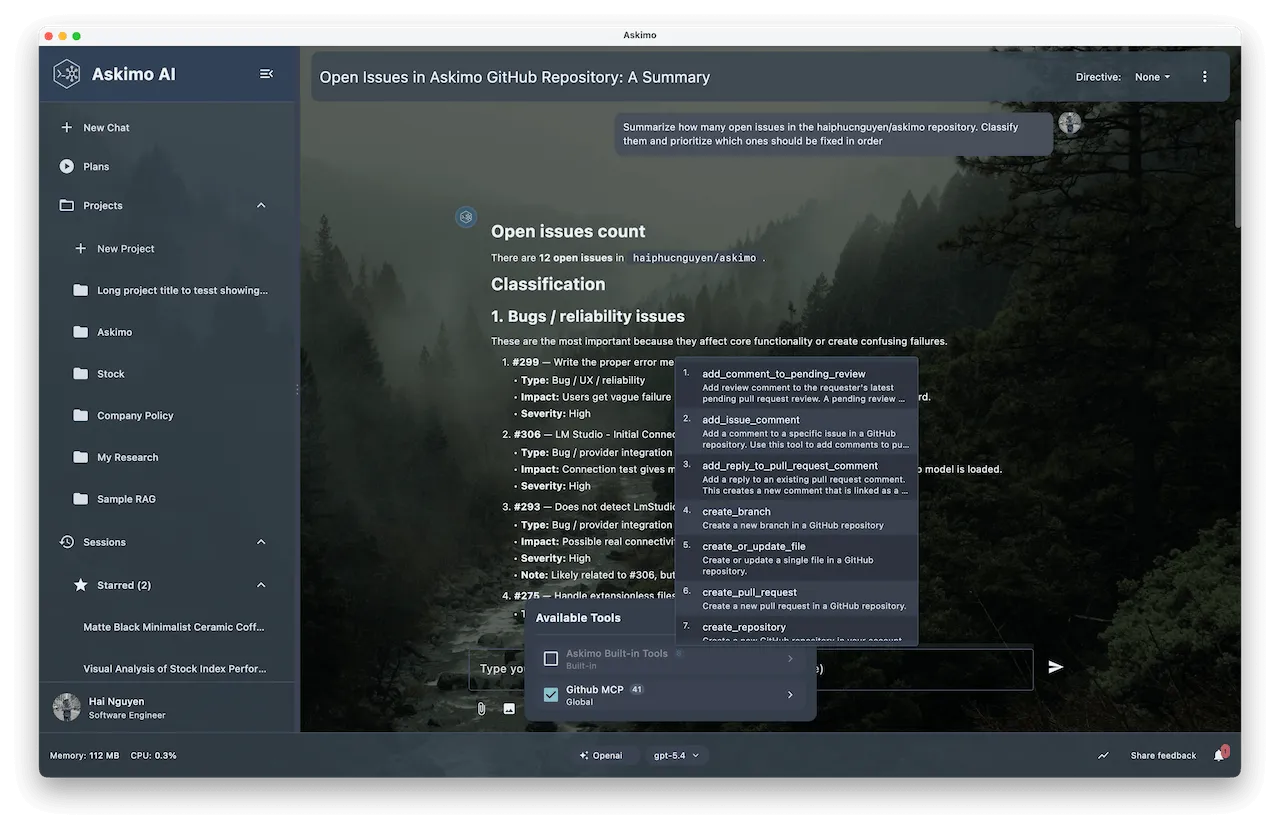The width and height of the screenshot is (1280, 829).
Task: Open the usage chart icon in status bar
Action: (x=1103, y=756)
